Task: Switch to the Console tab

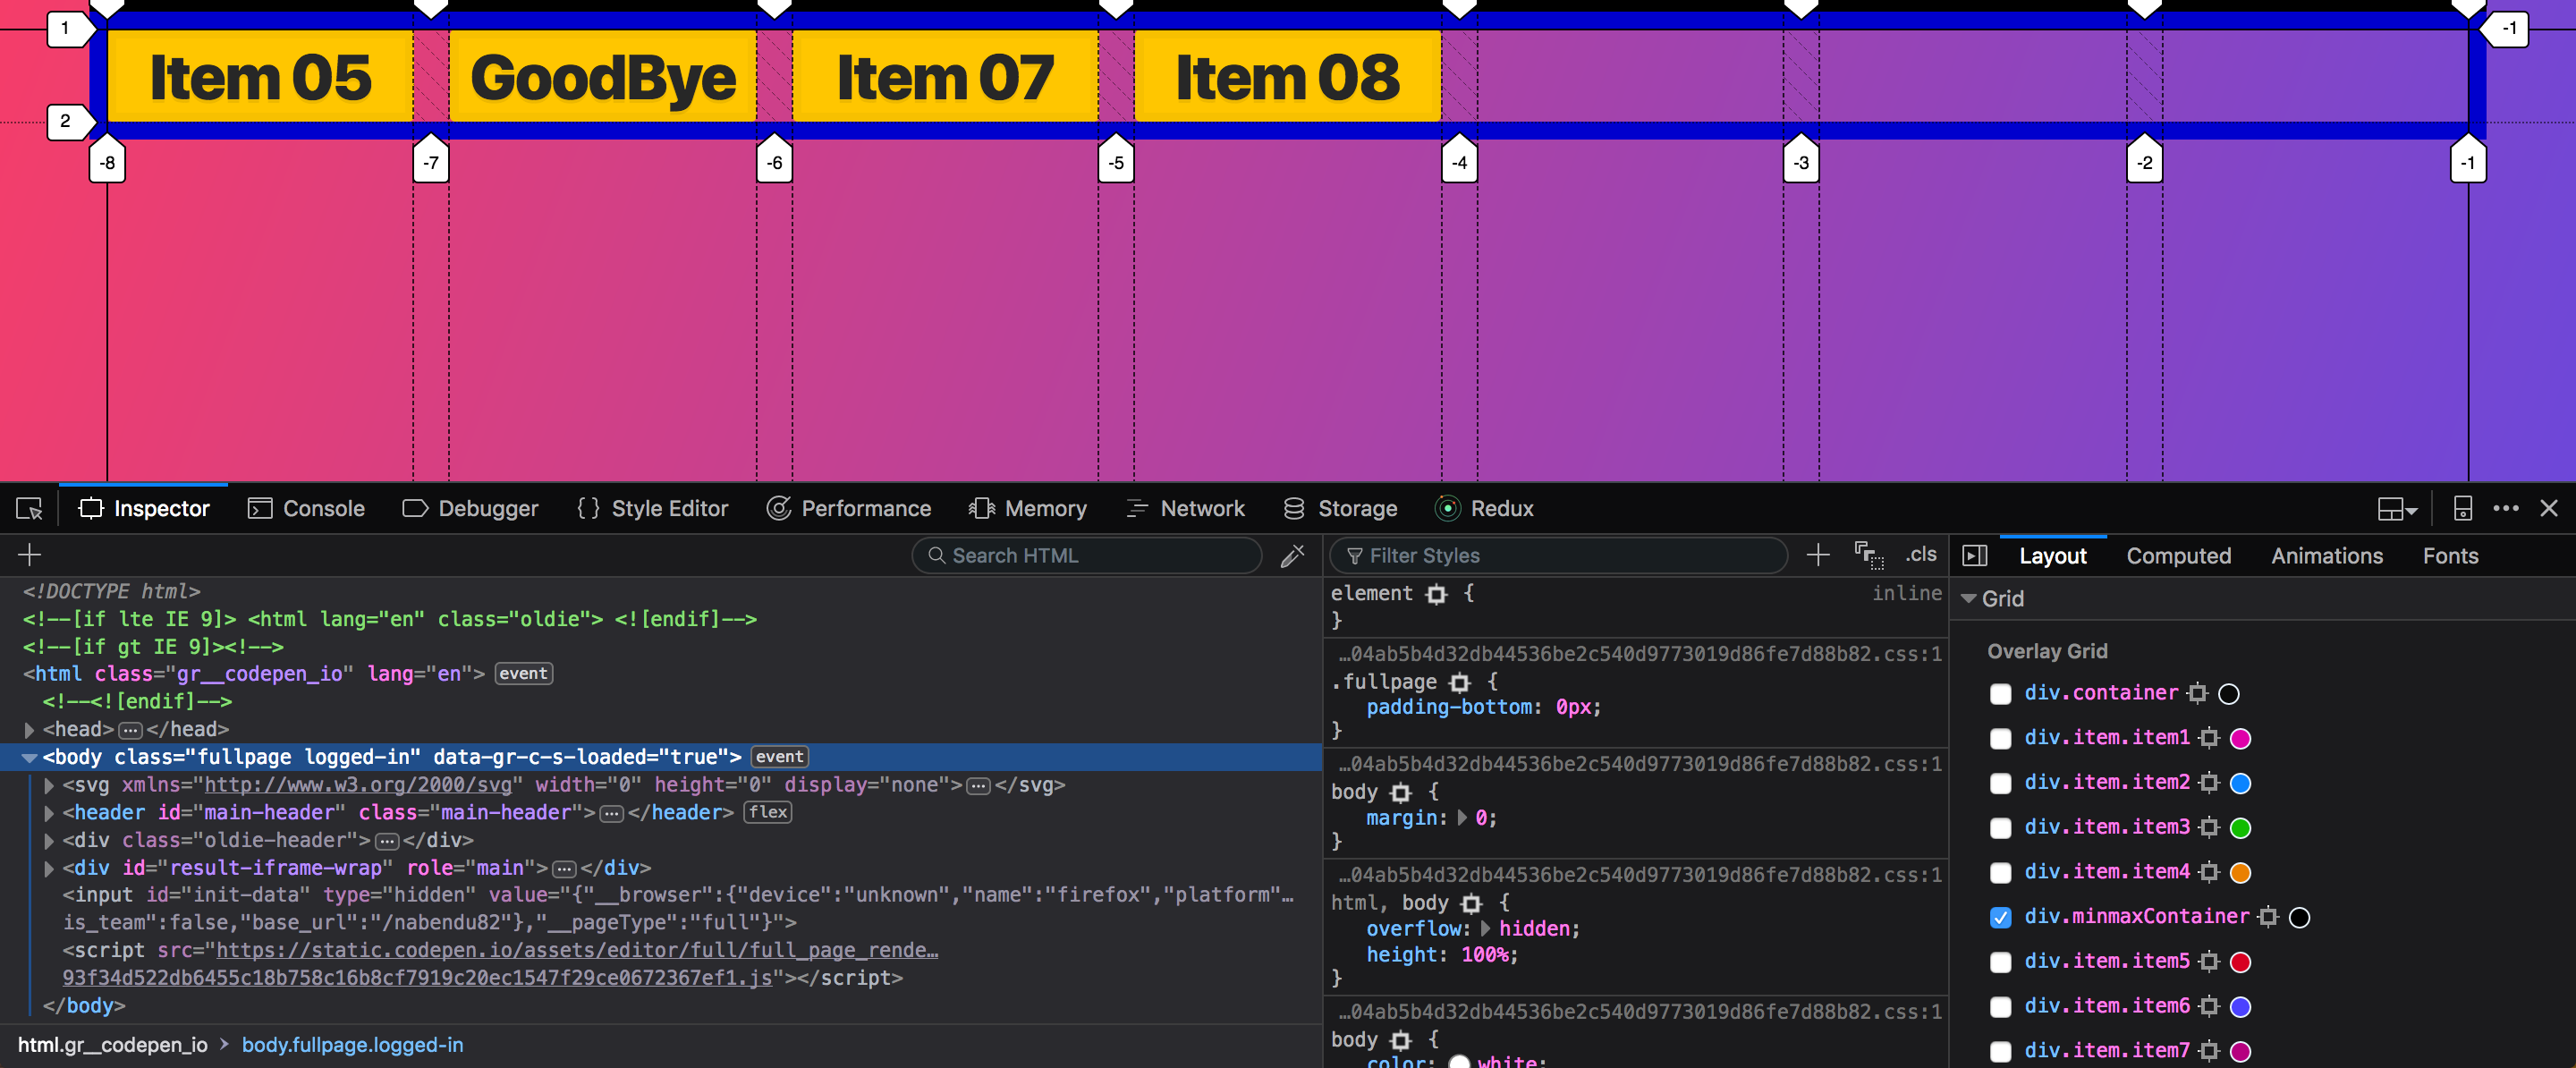Action: (x=306, y=509)
